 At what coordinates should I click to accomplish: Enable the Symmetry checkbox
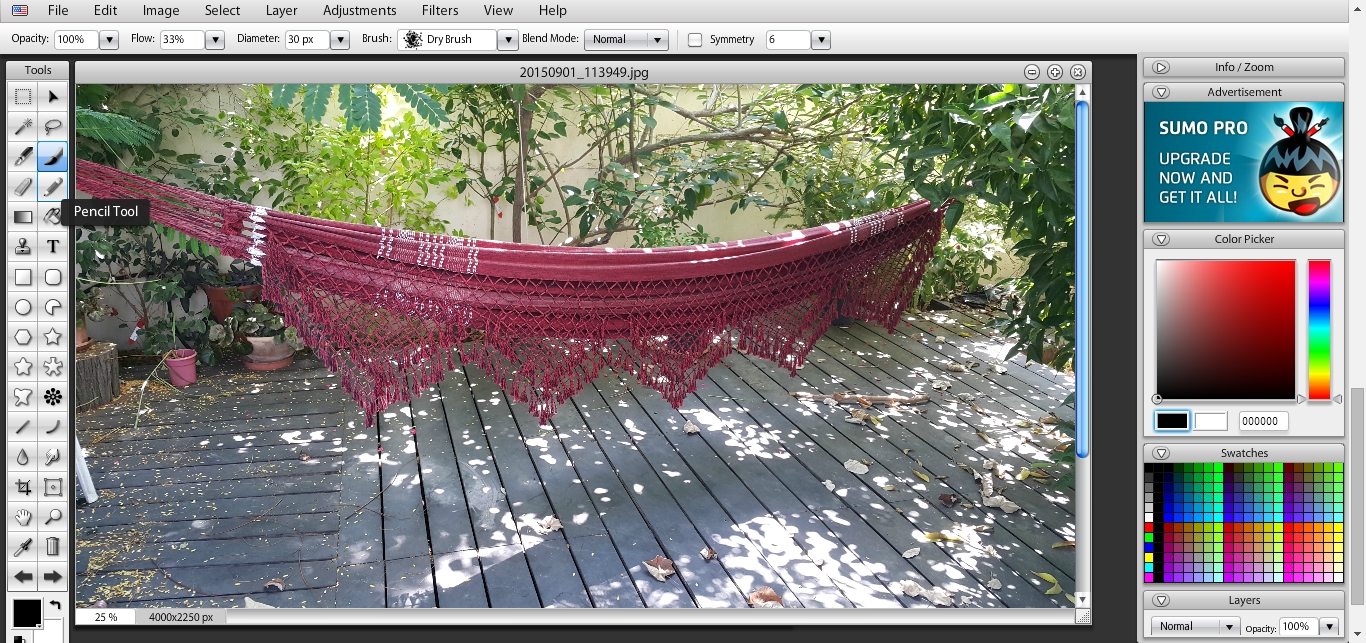695,40
